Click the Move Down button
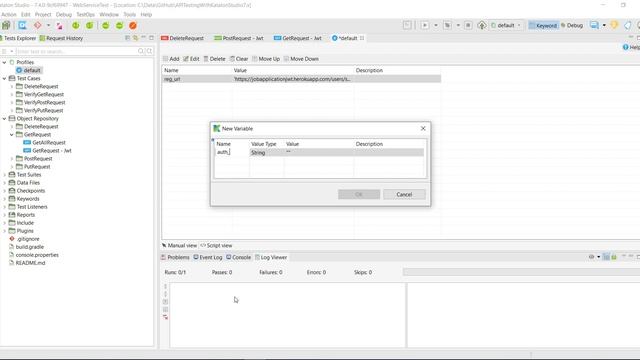Screen dimensions: 640x360 301,59
